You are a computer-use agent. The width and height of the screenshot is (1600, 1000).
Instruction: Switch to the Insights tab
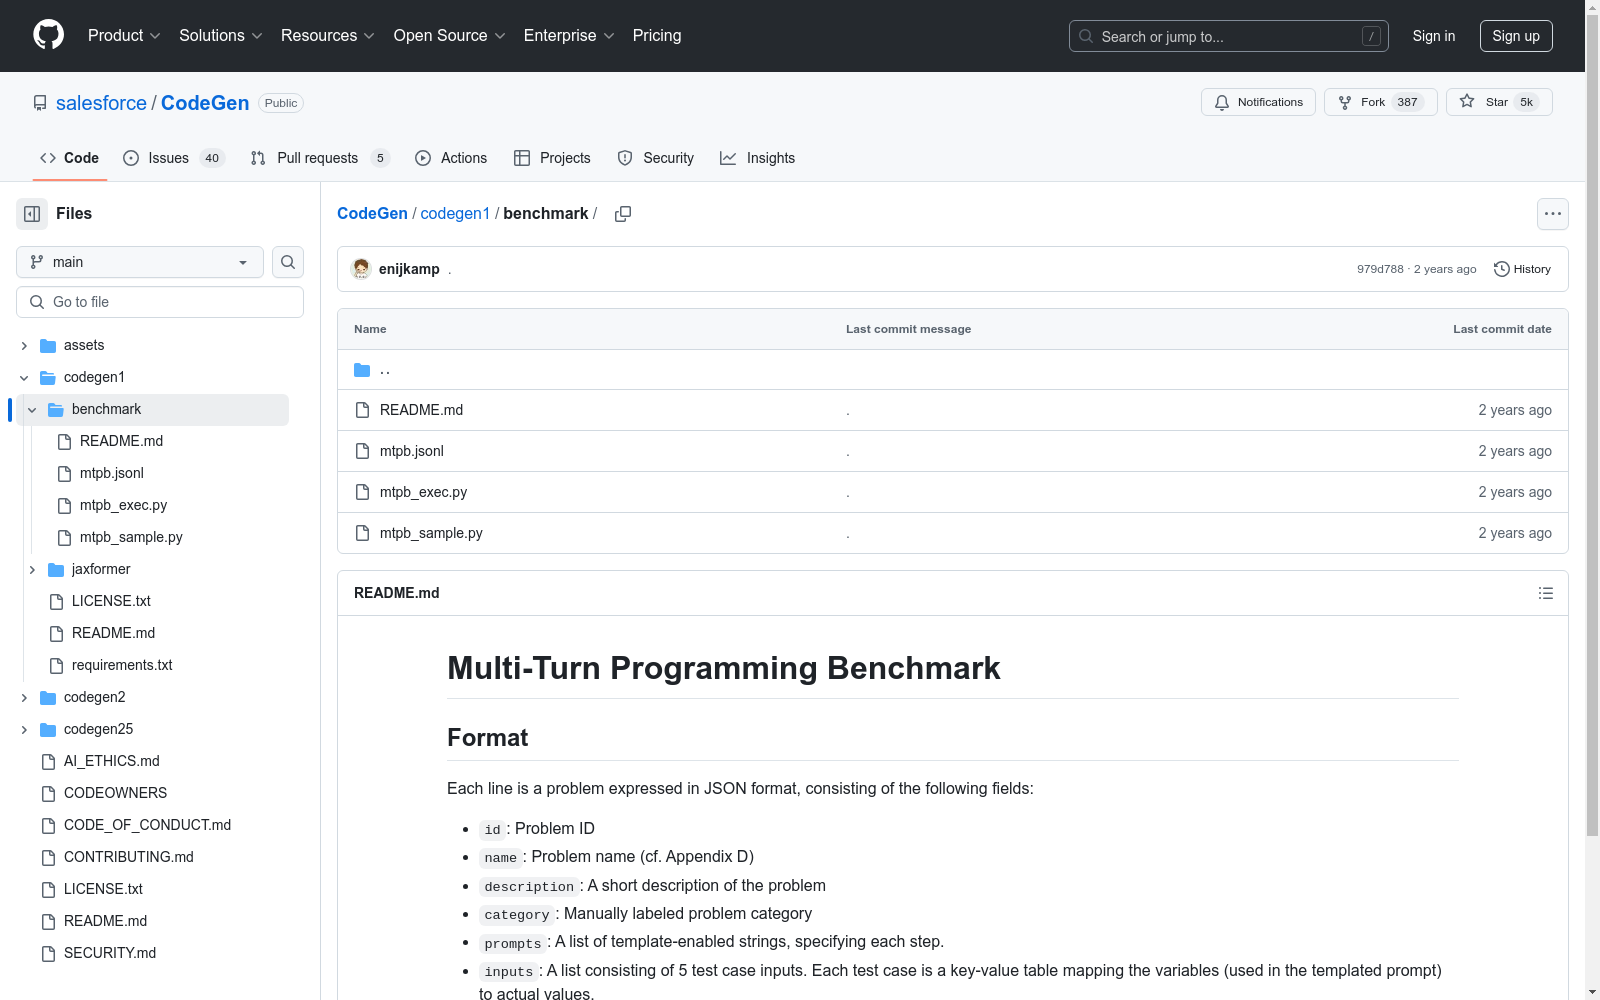pyautogui.click(x=757, y=158)
